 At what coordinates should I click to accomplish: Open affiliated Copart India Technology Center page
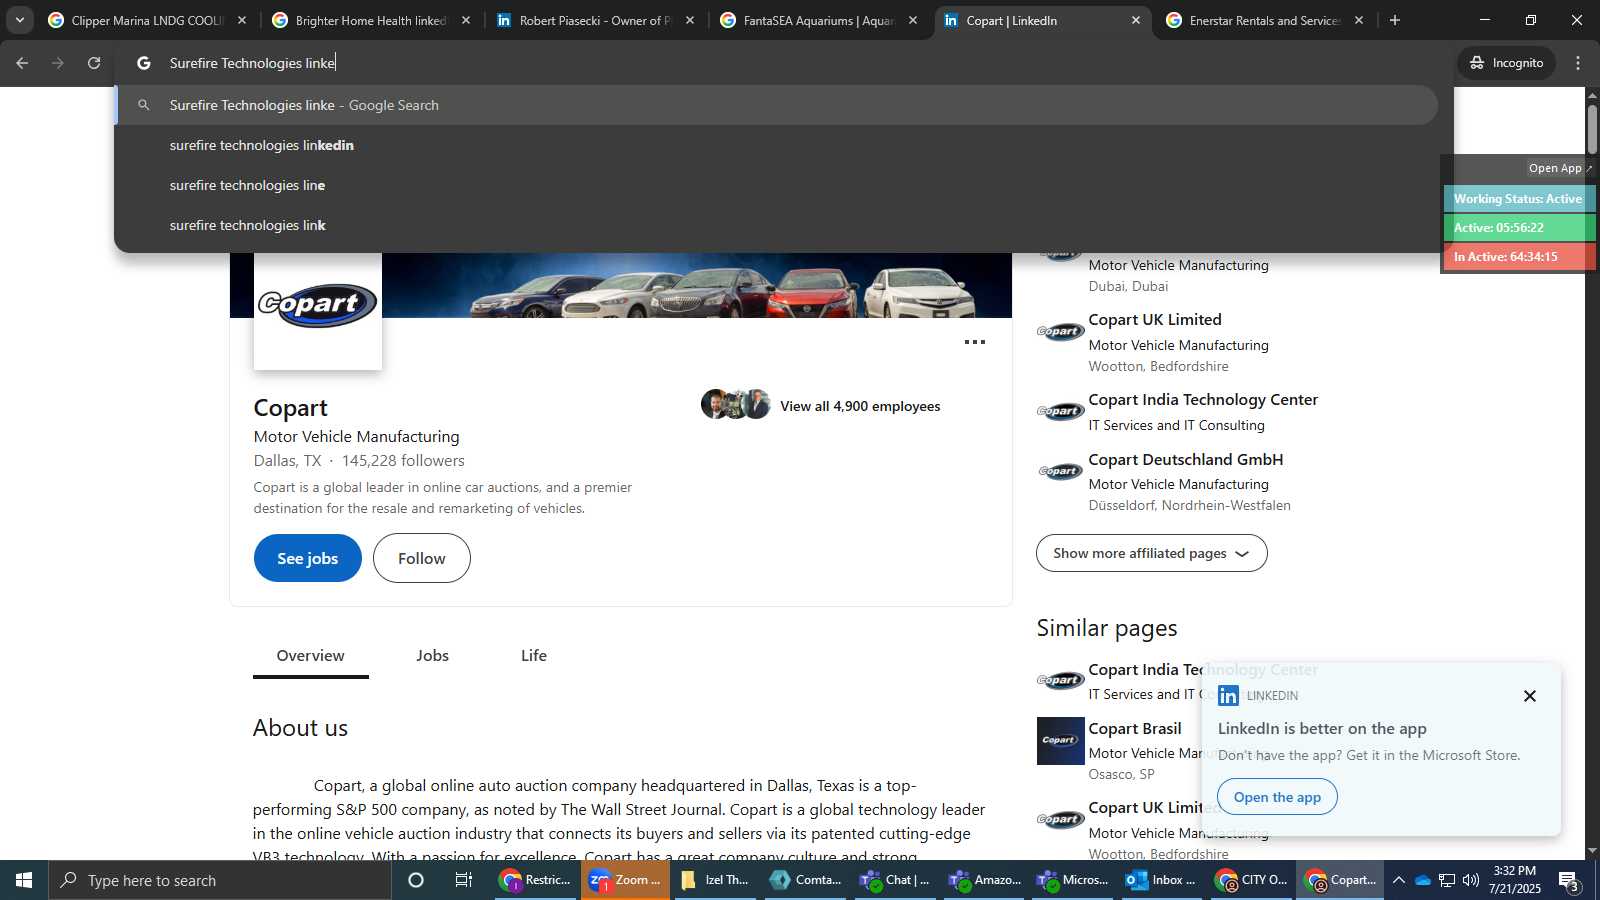(x=1203, y=400)
